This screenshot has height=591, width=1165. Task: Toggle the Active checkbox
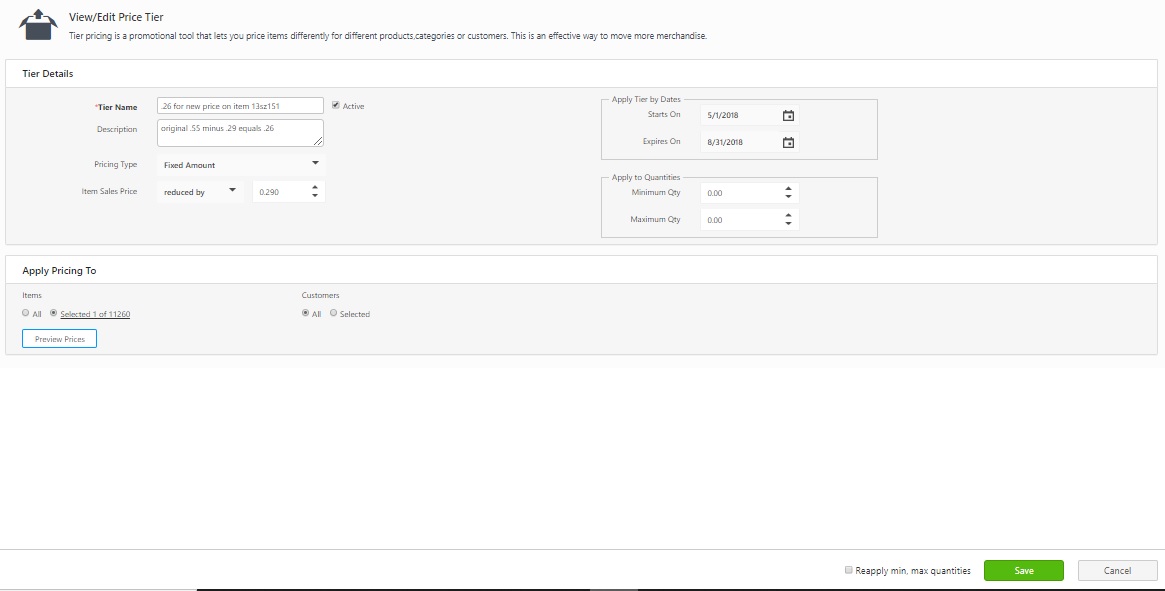pyautogui.click(x=336, y=105)
